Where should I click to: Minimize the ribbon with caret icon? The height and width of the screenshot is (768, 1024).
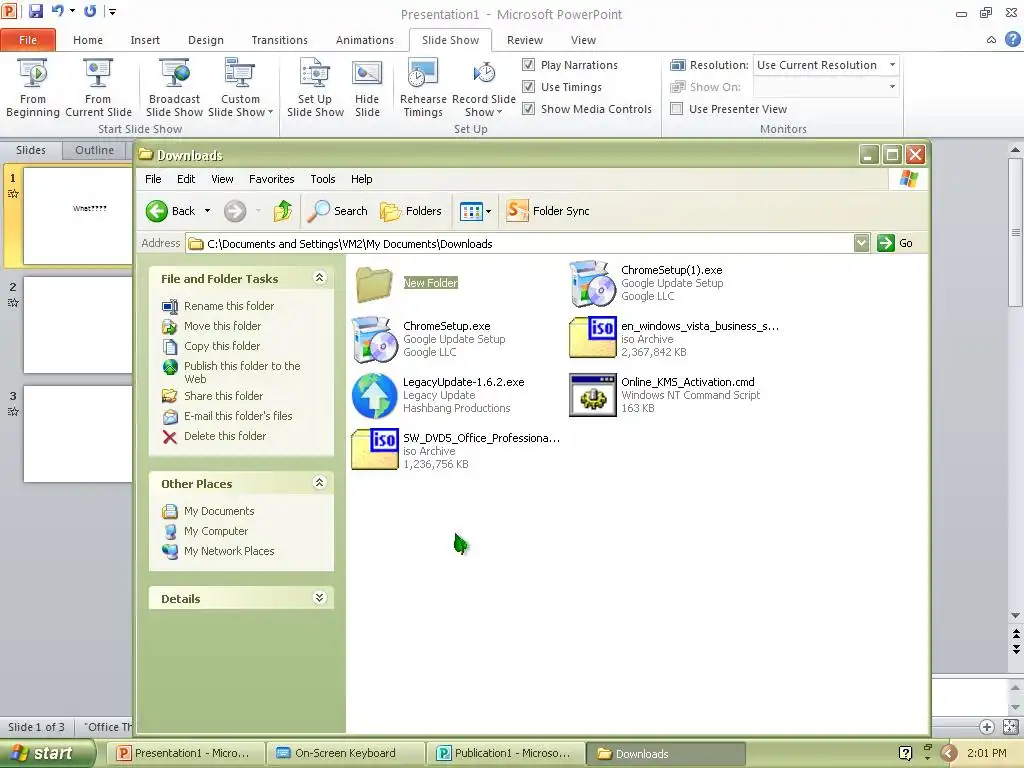(991, 40)
